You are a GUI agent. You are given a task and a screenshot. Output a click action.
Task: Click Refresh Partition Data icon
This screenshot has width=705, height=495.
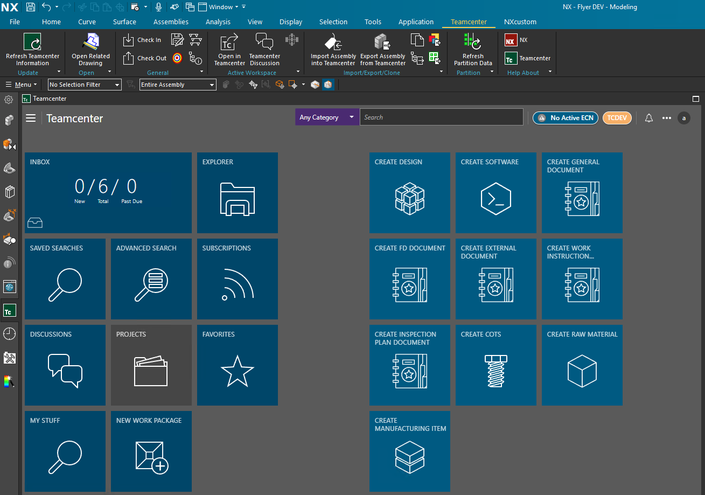click(472, 42)
